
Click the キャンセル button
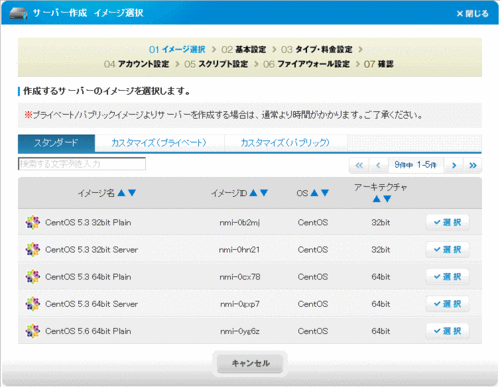click(250, 363)
